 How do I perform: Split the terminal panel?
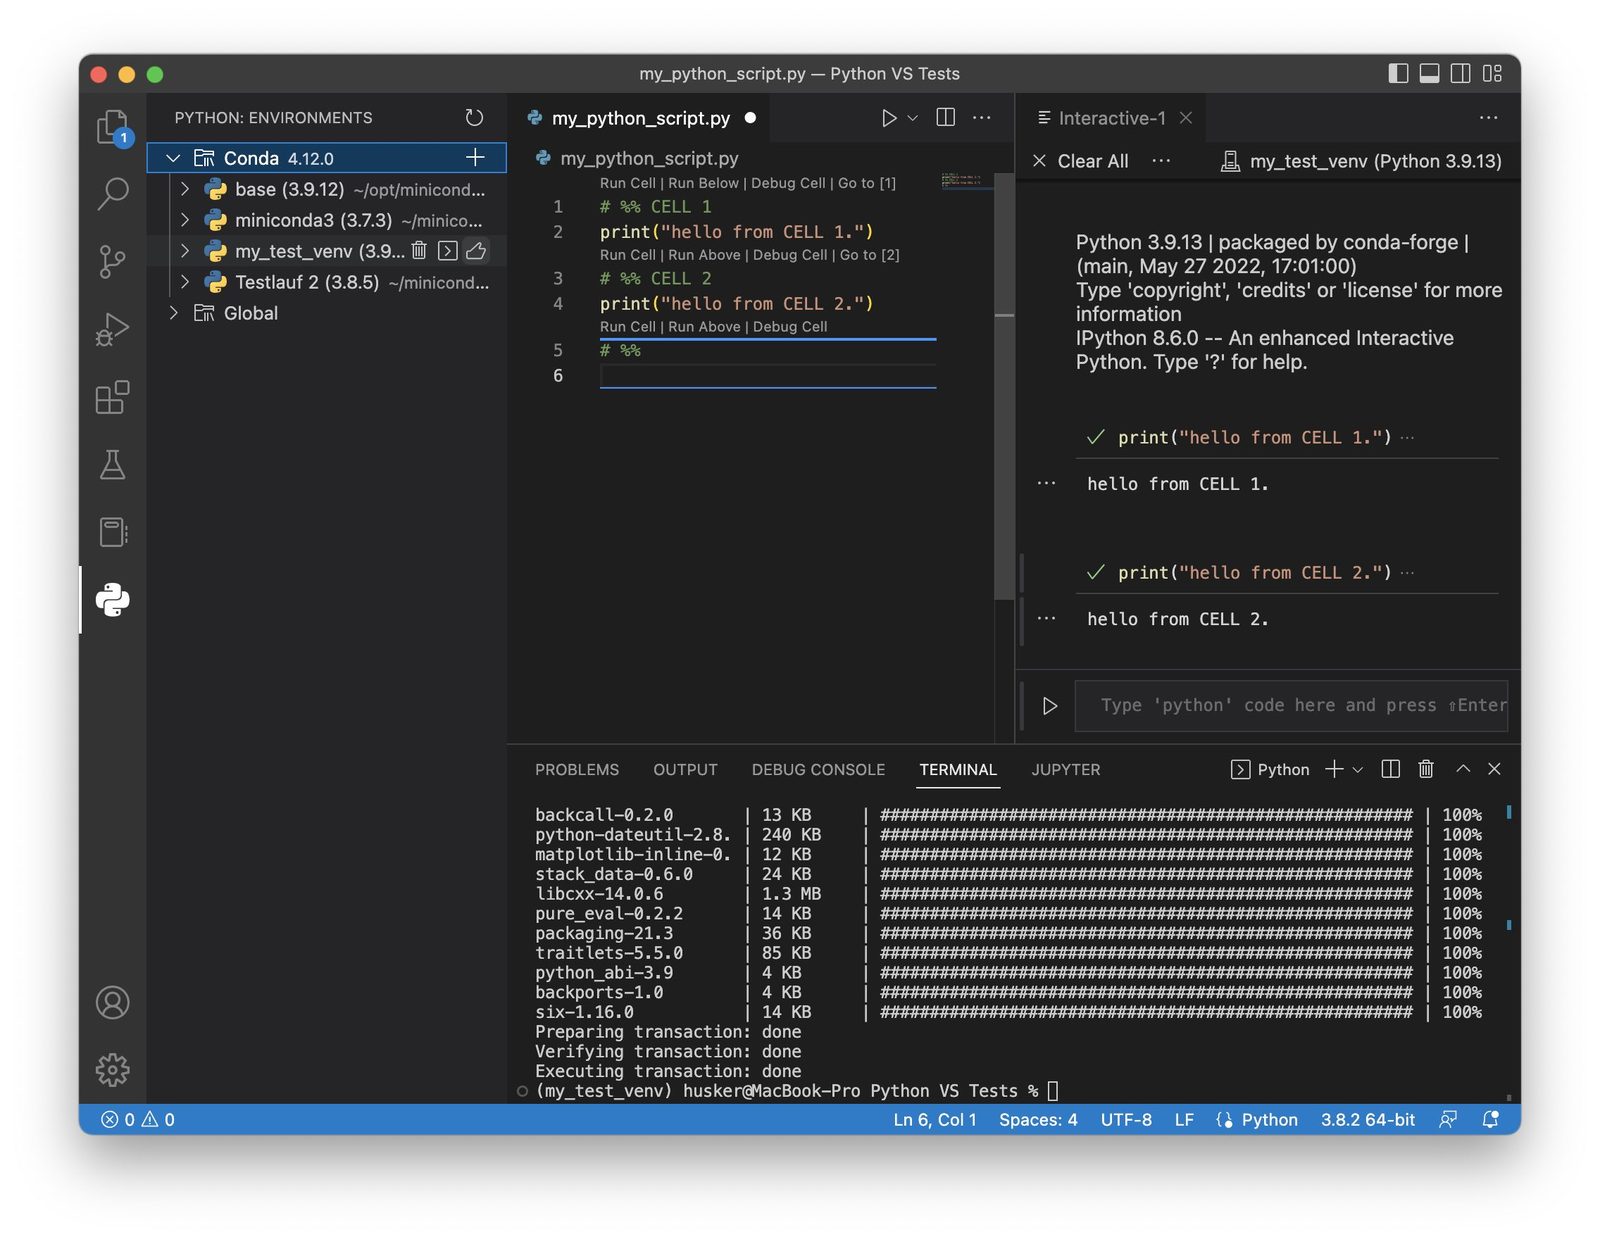point(1390,769)
